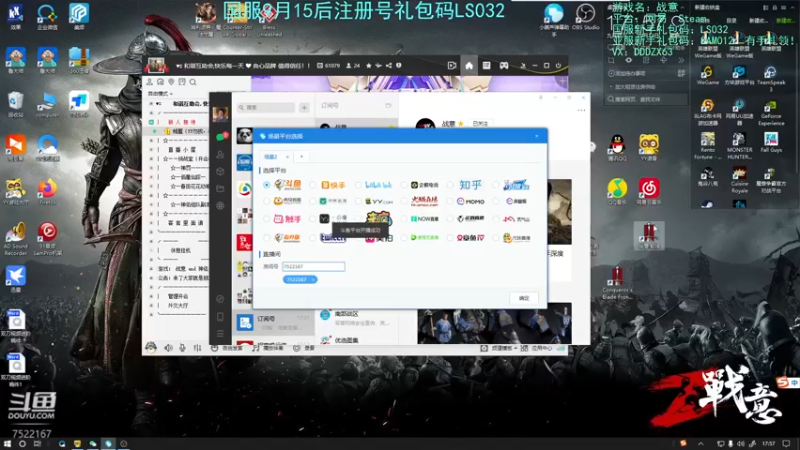Open OBS Studio desktop icon
Viewport: 800px width, 450px height.
click(x=585, y=17)
